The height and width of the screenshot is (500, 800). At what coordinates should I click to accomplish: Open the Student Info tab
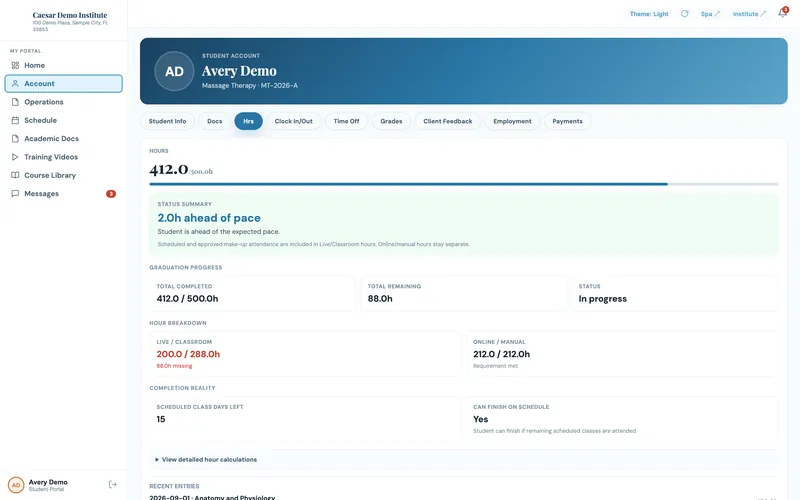[167, 121]
